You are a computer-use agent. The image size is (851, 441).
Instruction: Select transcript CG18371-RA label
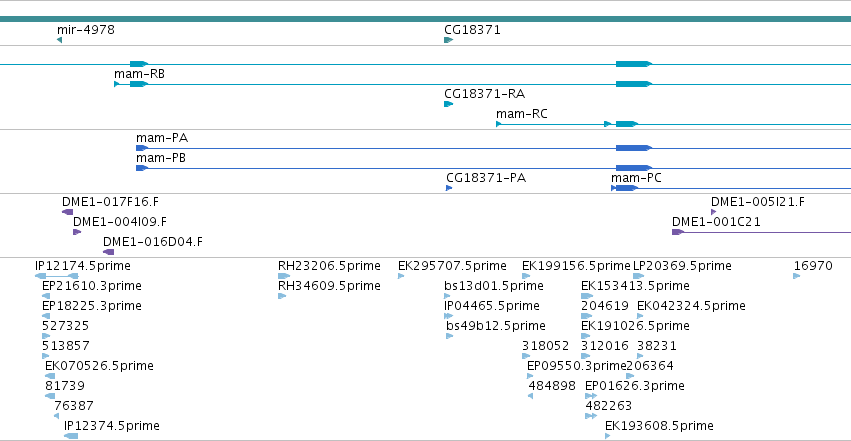click(484, 94)
